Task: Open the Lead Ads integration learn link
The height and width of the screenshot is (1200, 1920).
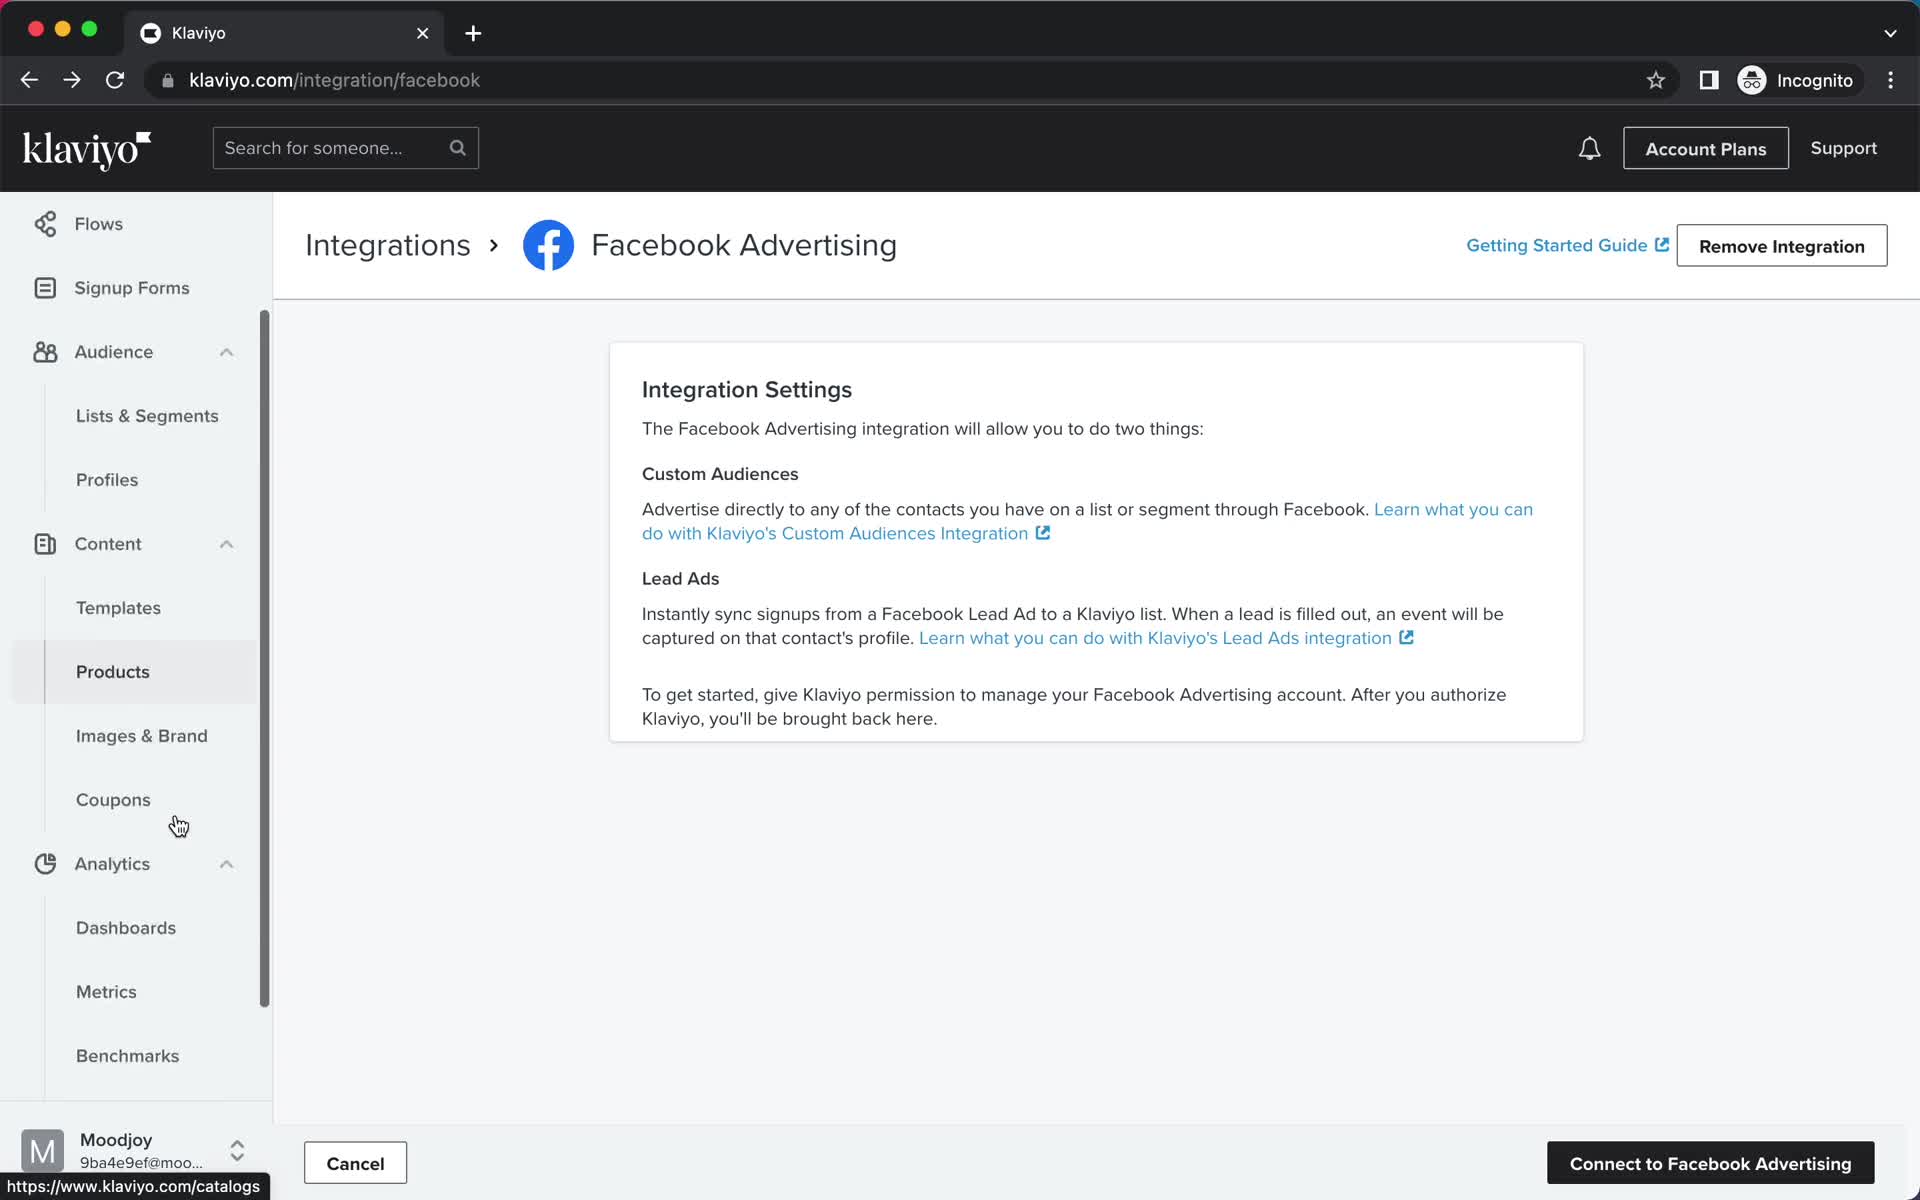Action: click(1155, 638)
